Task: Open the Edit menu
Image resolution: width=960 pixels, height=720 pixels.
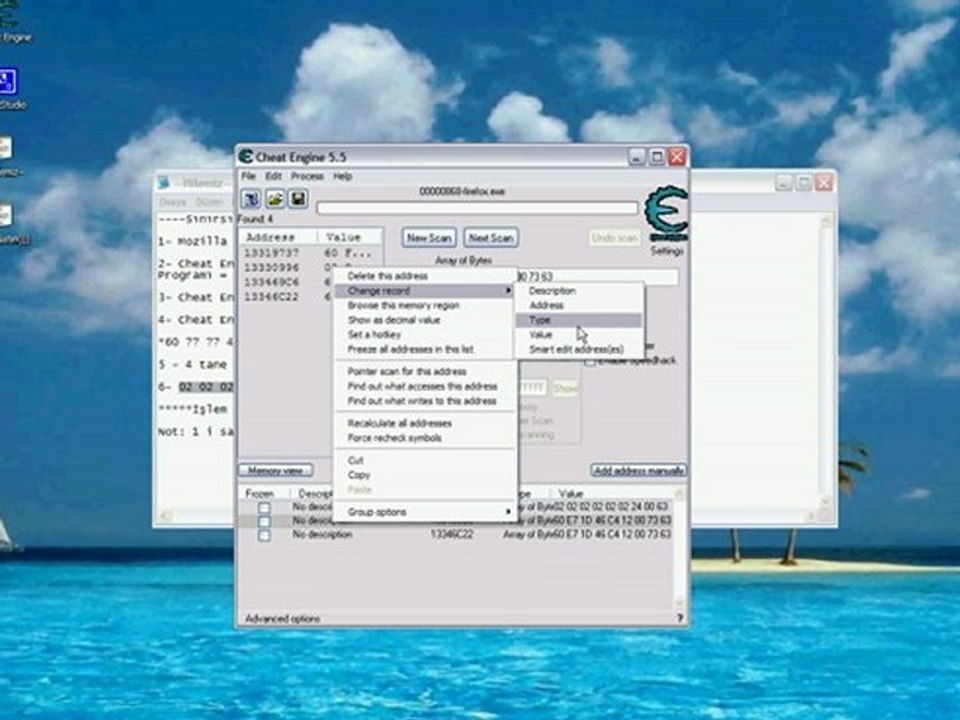Action: point(273,176)
